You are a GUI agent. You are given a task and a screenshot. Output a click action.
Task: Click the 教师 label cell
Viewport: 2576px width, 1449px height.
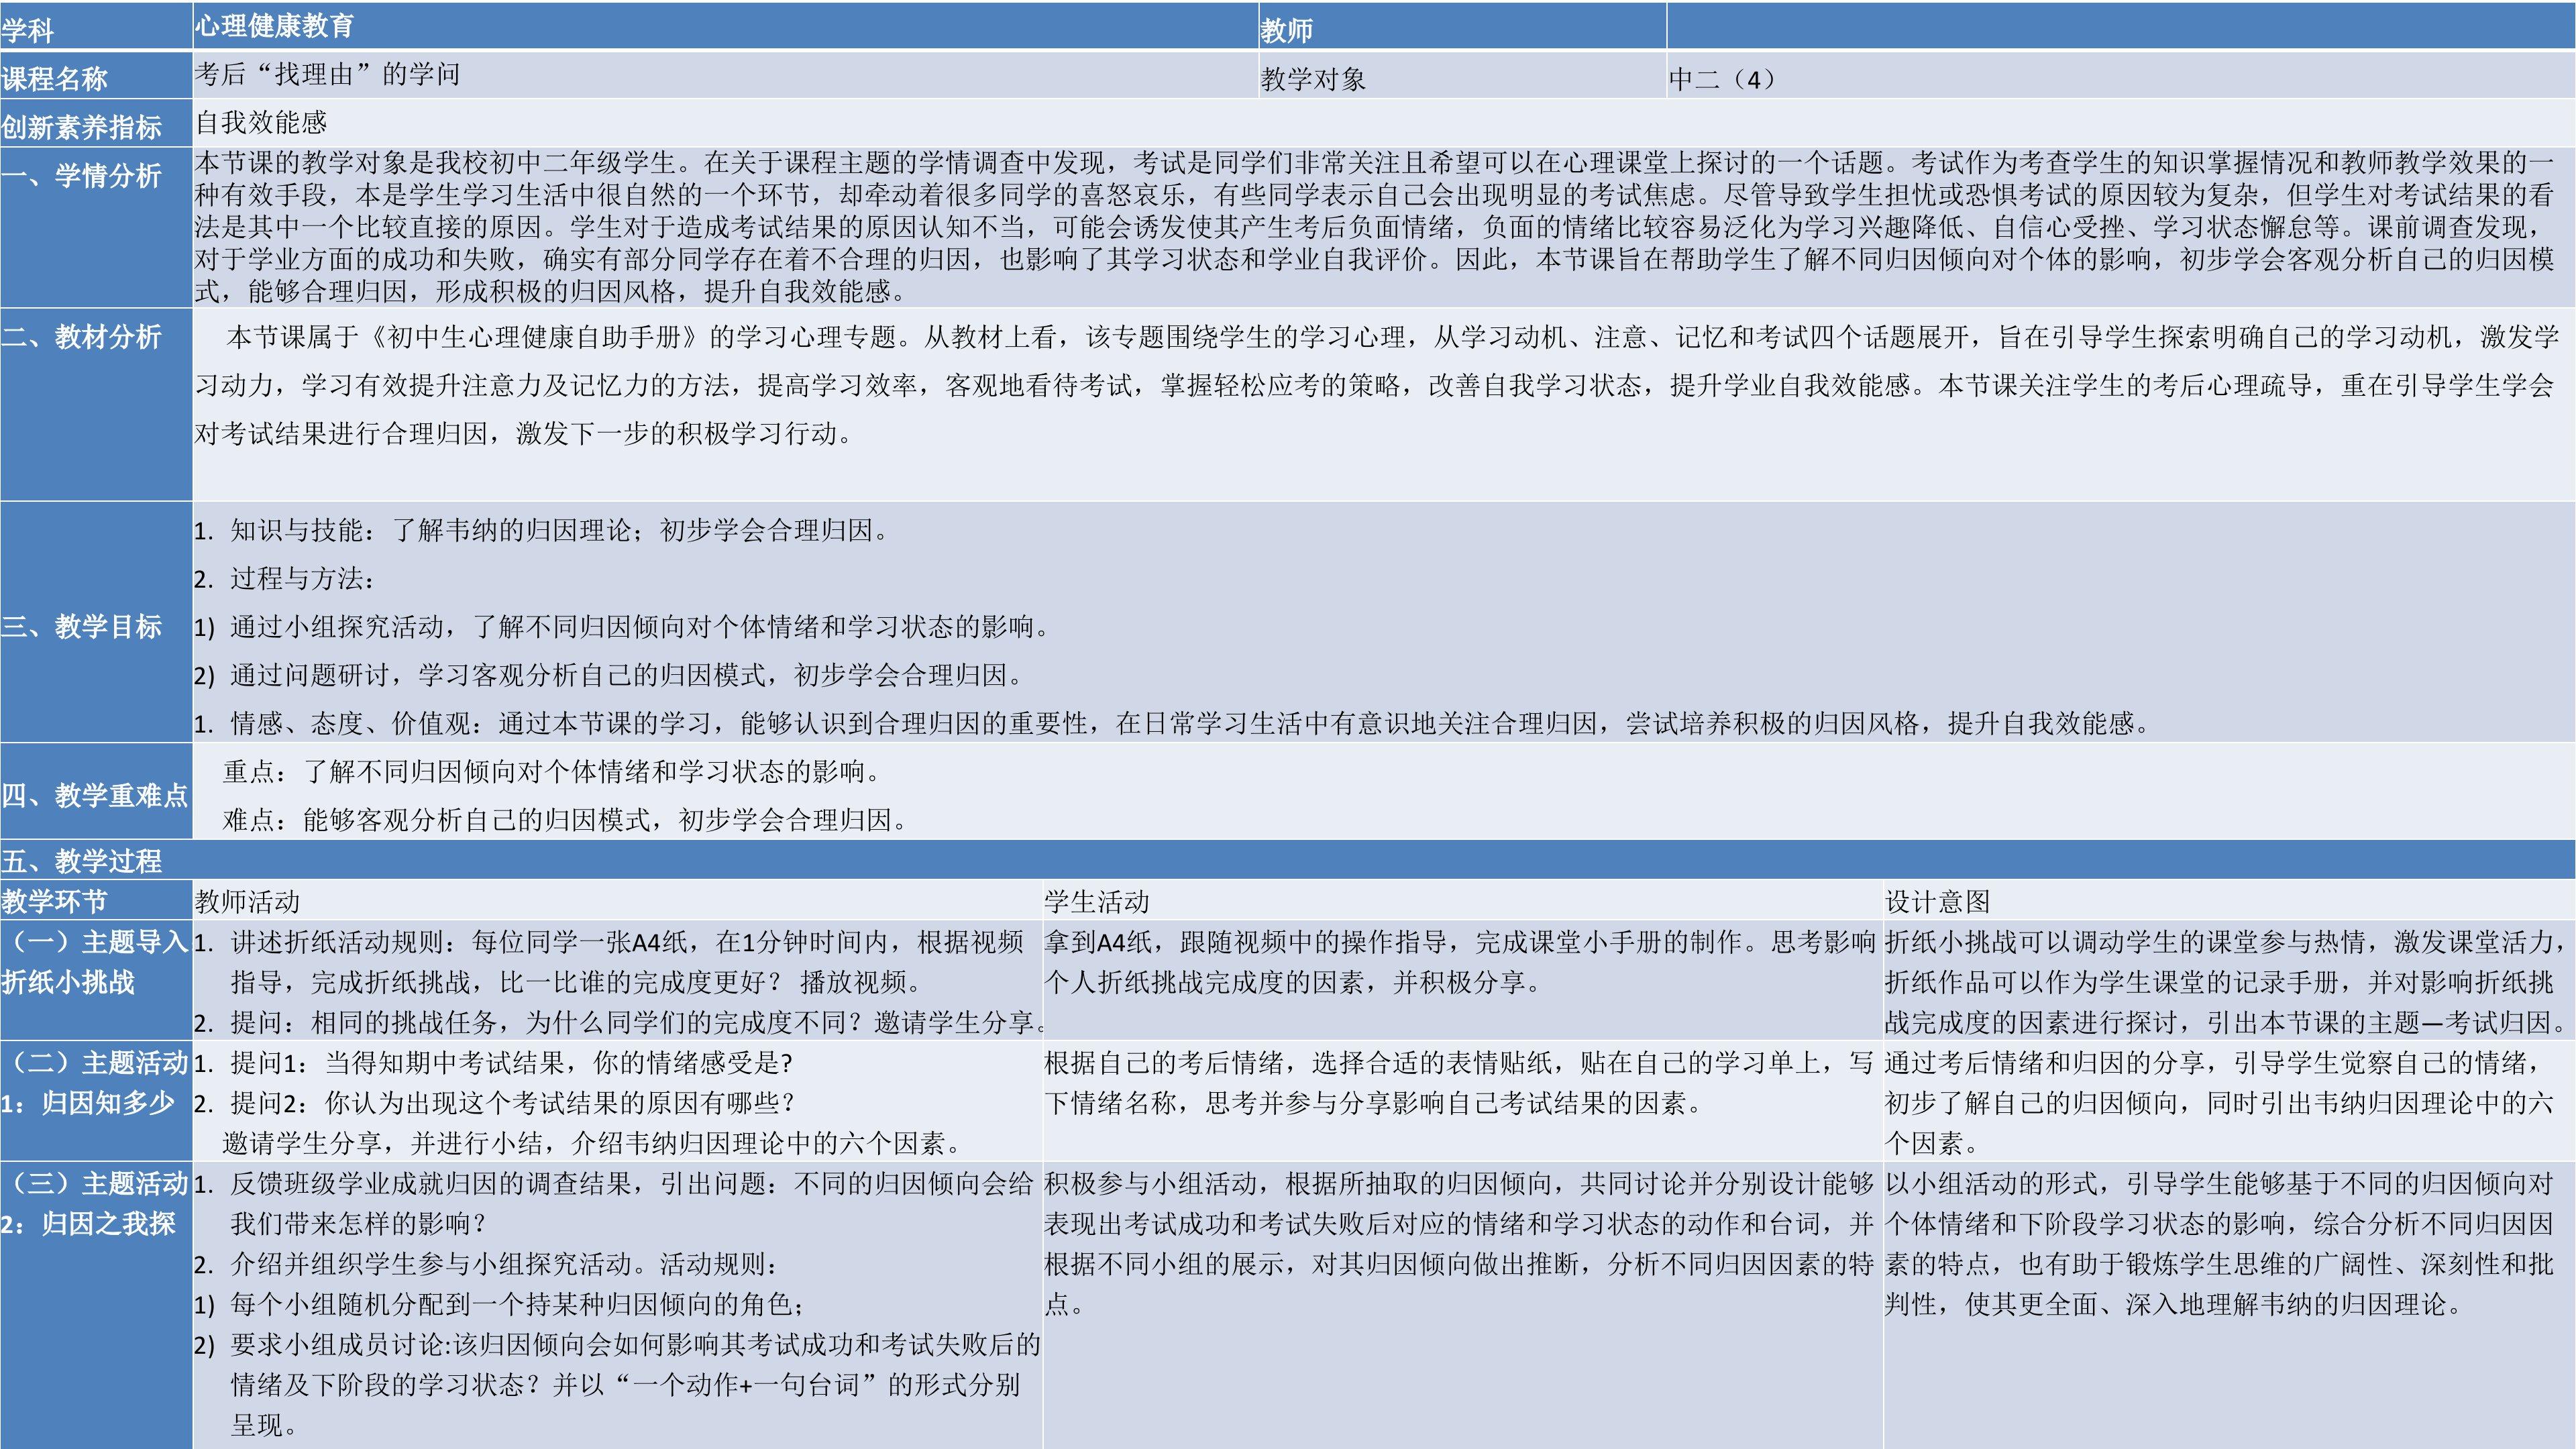pos(1286,30)
